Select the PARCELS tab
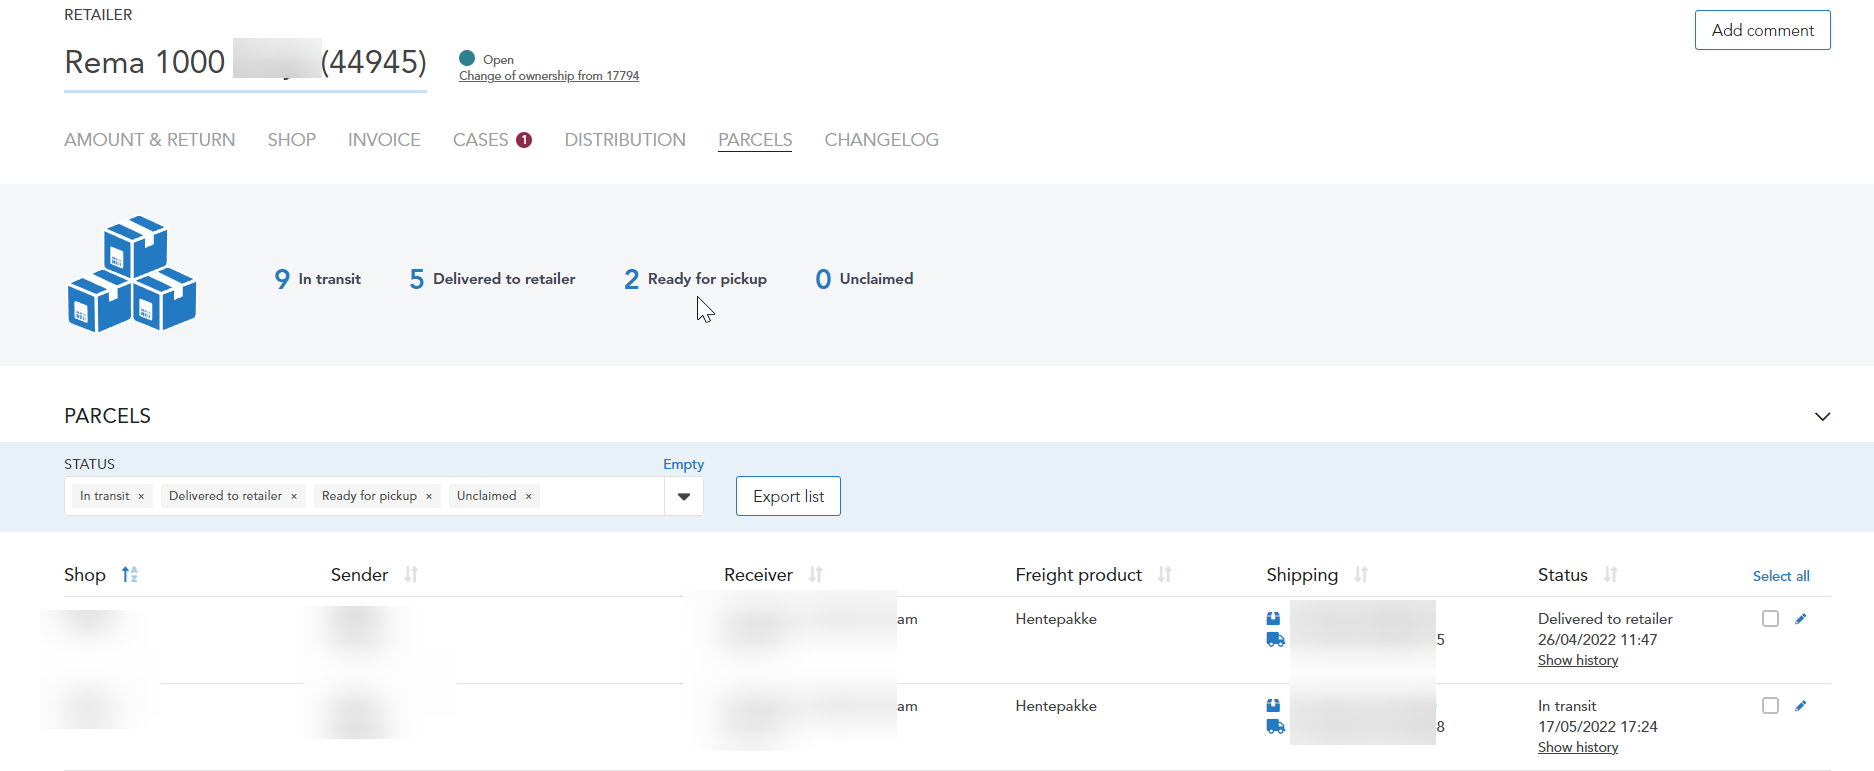Image resolution: width=1874 pixels, height=771 pixels. [755, 140]
